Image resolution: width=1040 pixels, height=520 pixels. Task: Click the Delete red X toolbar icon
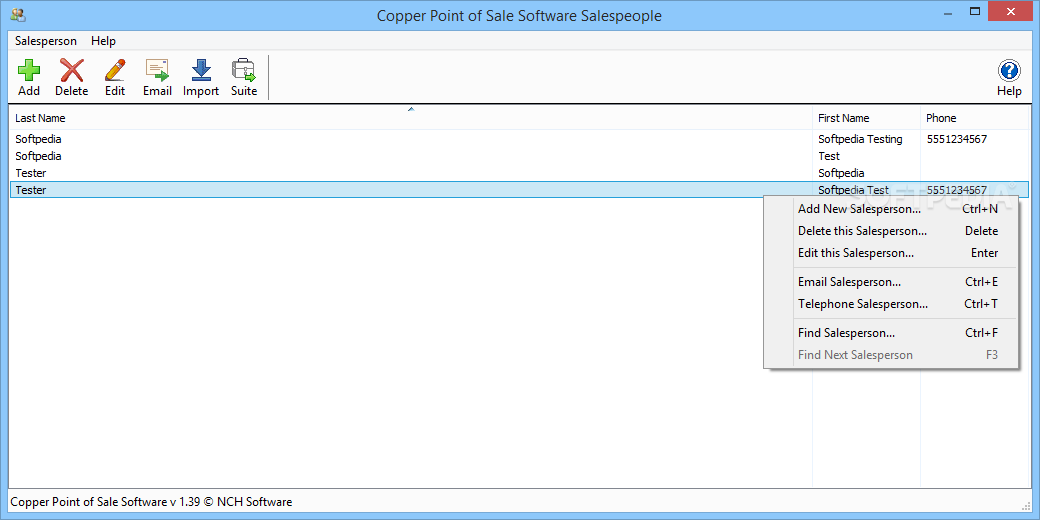pyautogui.click(x=72, y=78)
